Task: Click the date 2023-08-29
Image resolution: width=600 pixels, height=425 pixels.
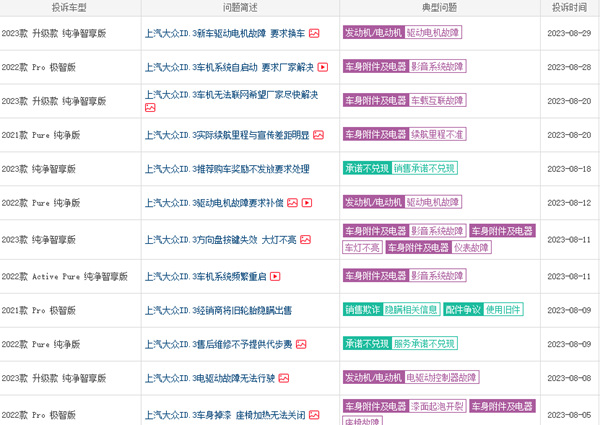Action: pos(569,33)
